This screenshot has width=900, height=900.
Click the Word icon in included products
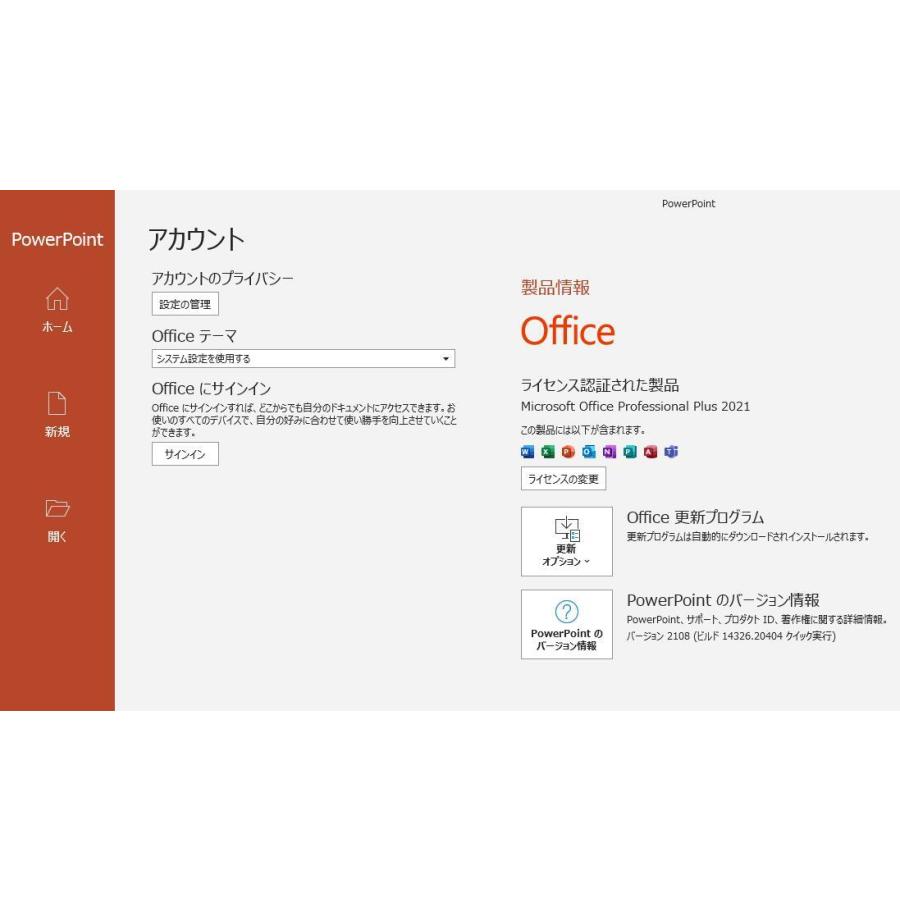(x=527, y=452)
